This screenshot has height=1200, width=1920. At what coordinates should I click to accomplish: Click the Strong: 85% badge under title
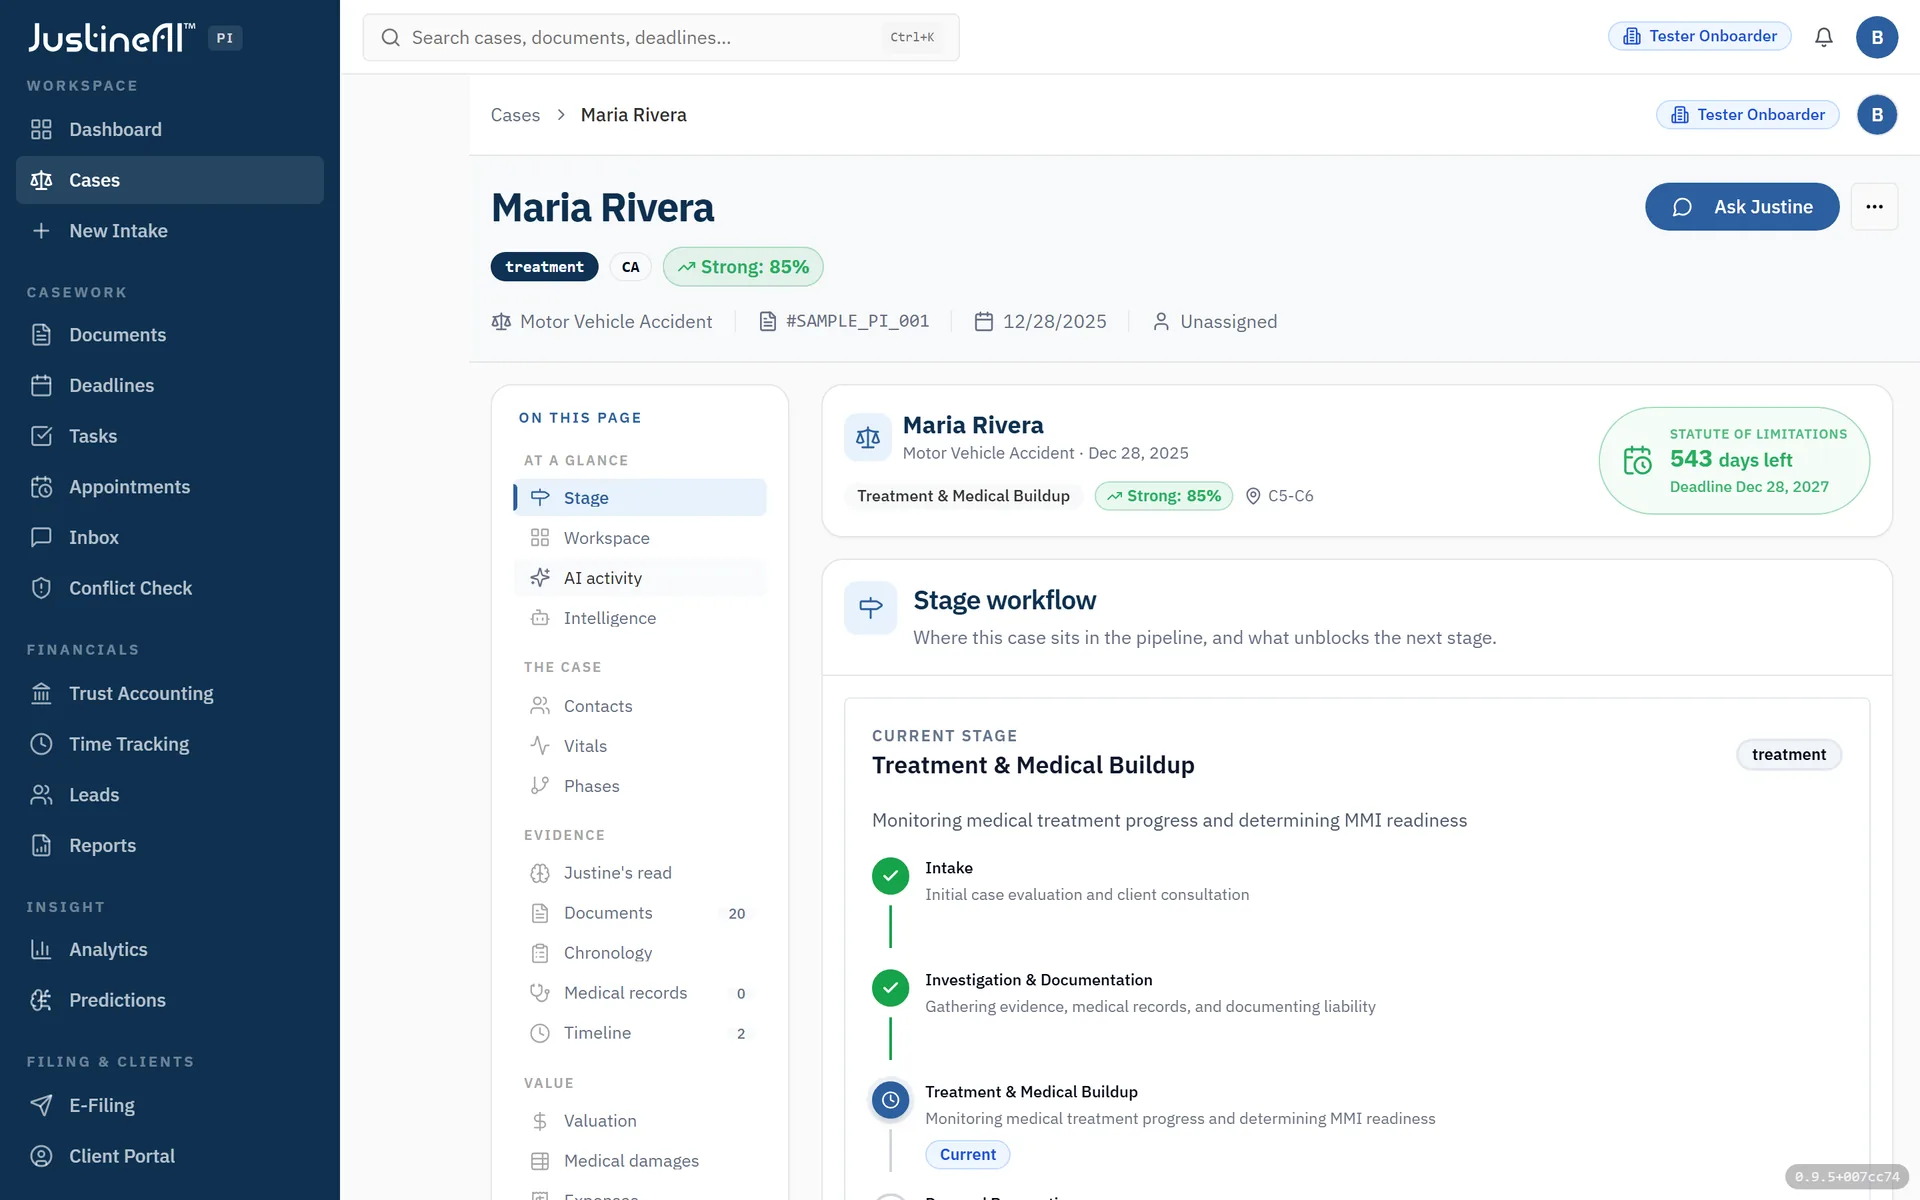743,267
